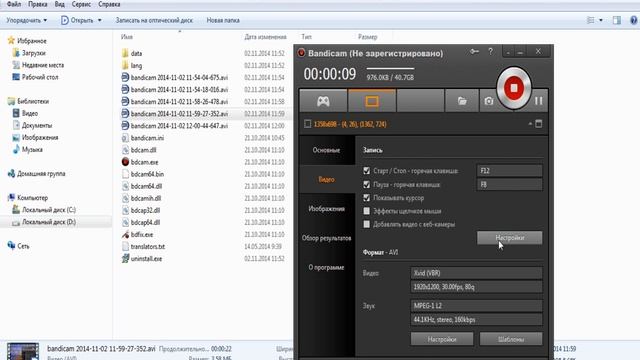Click the Bandicam key registration icon
The image size is (640, 360).
click(x=474, y=52)
